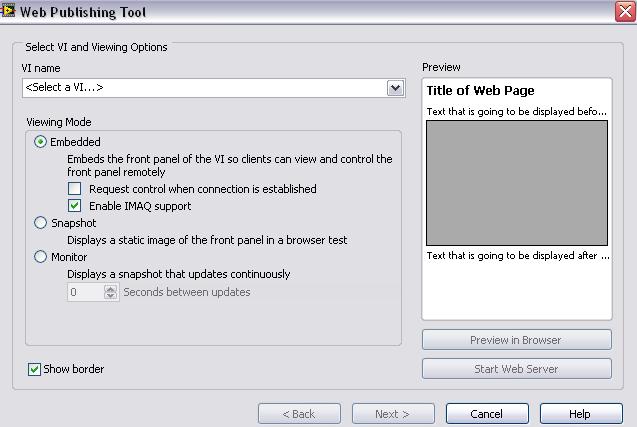Proceed with the Next button
Image resolution: width=637 pixels, height=427 pixels.
[x=393, y=414]
